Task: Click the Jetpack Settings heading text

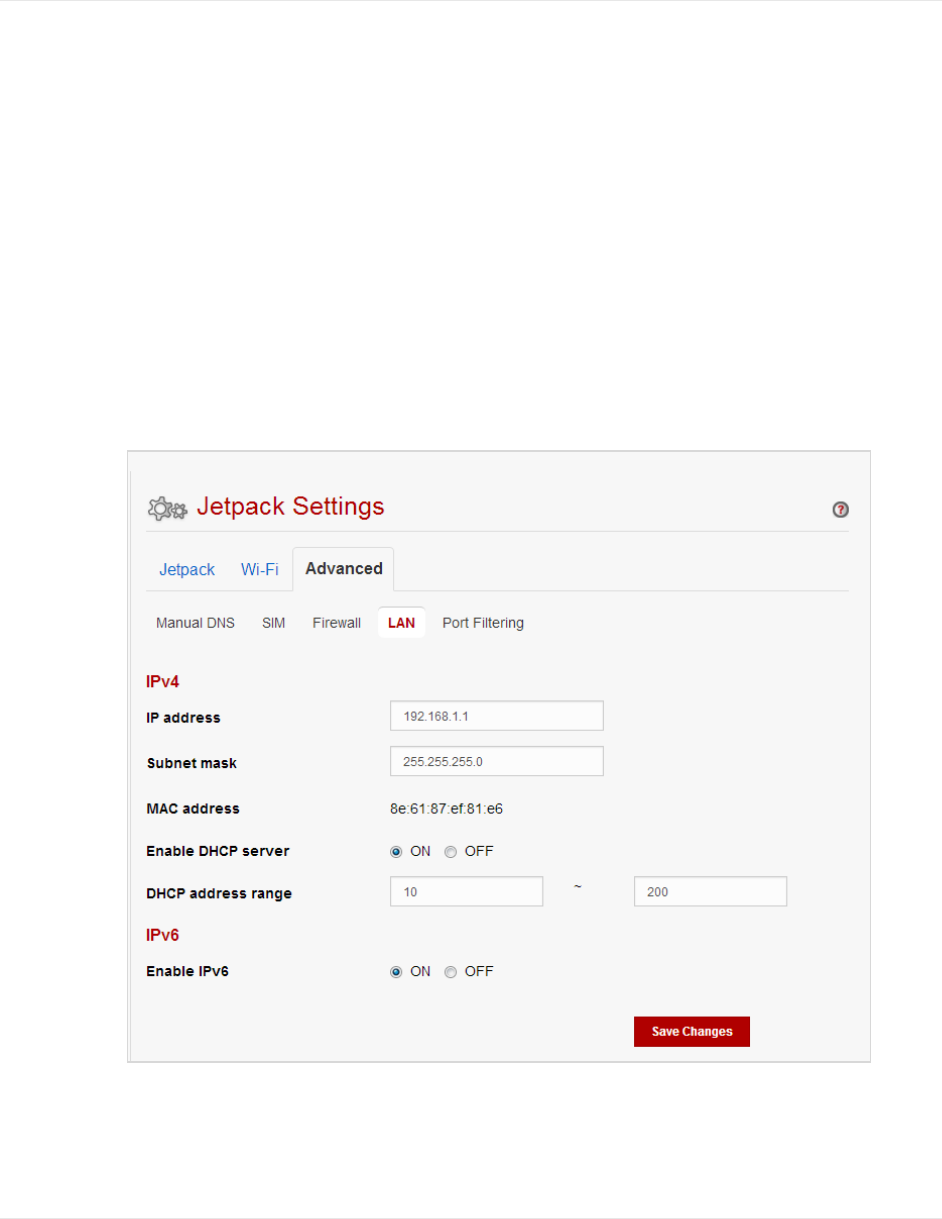Action: pyautogui.click(x=290, y=506)
